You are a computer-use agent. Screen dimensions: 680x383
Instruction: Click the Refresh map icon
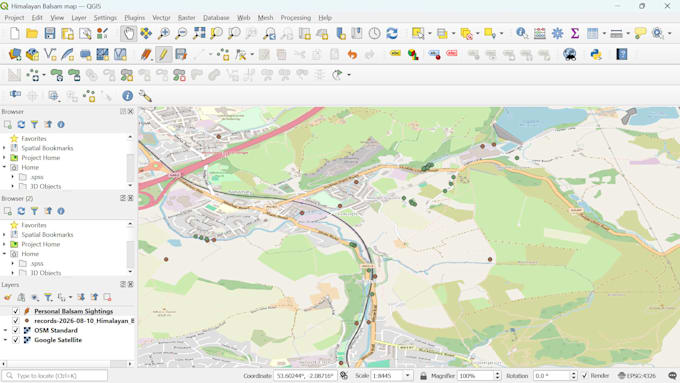coord(392,33)
